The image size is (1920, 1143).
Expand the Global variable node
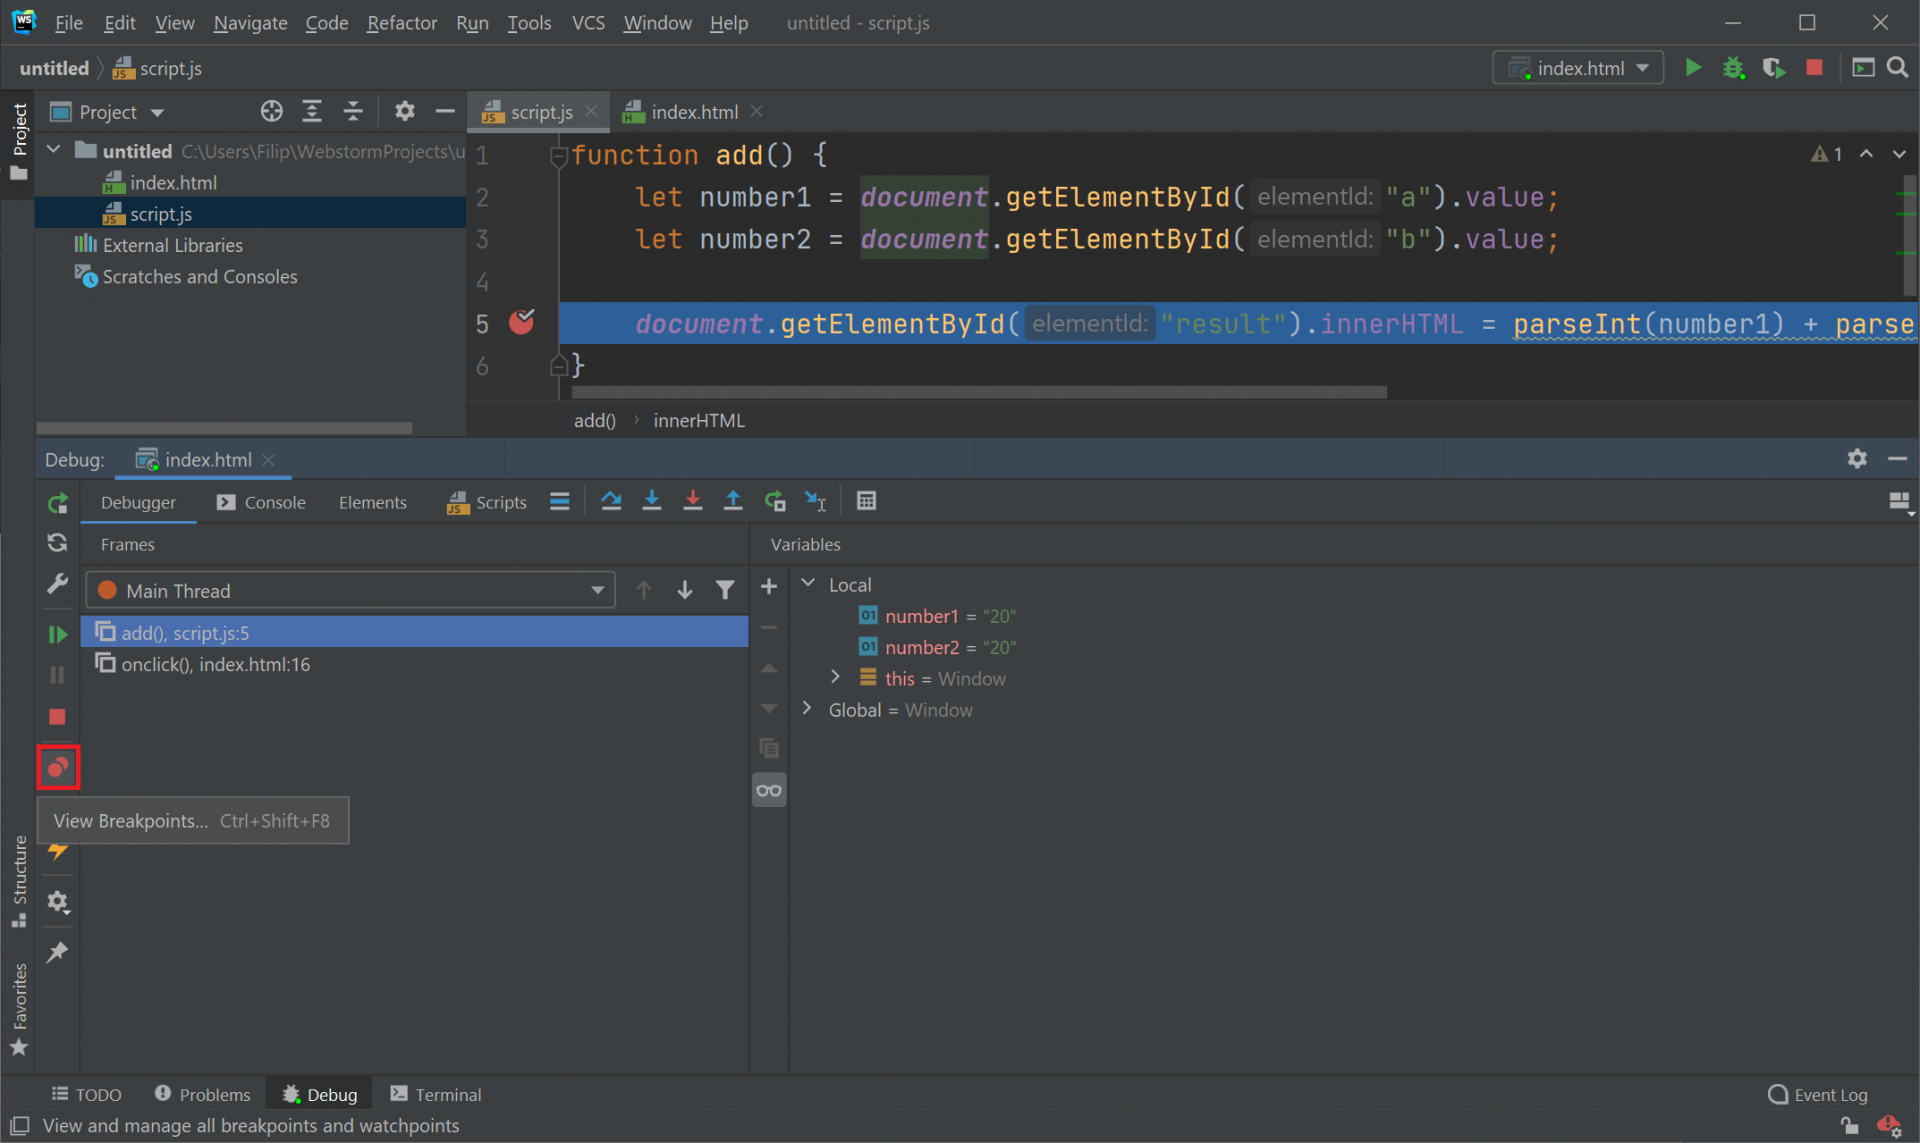[x=808, y=709]
